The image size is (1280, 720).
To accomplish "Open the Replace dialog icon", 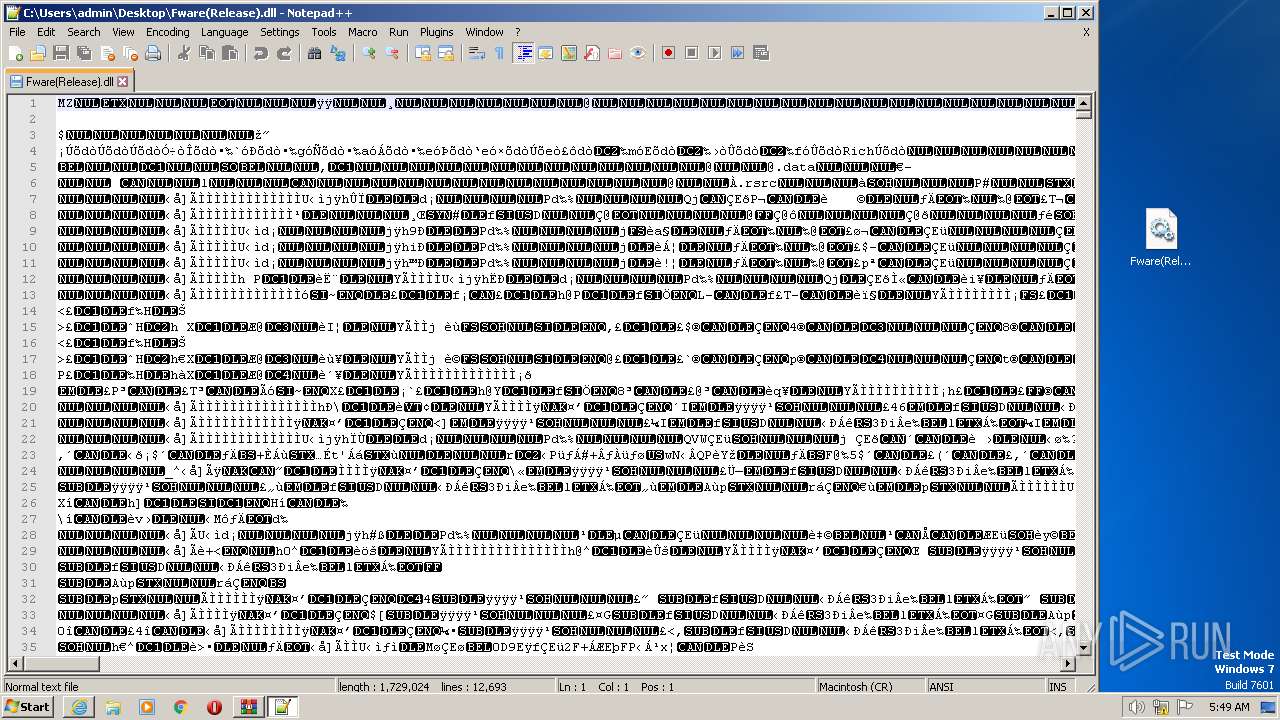I will [338, 53].
